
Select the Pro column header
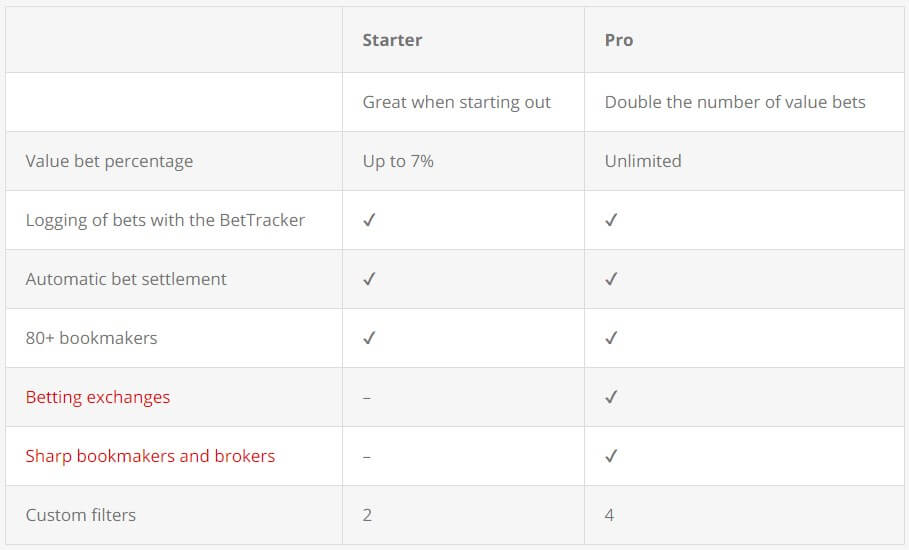619,41
